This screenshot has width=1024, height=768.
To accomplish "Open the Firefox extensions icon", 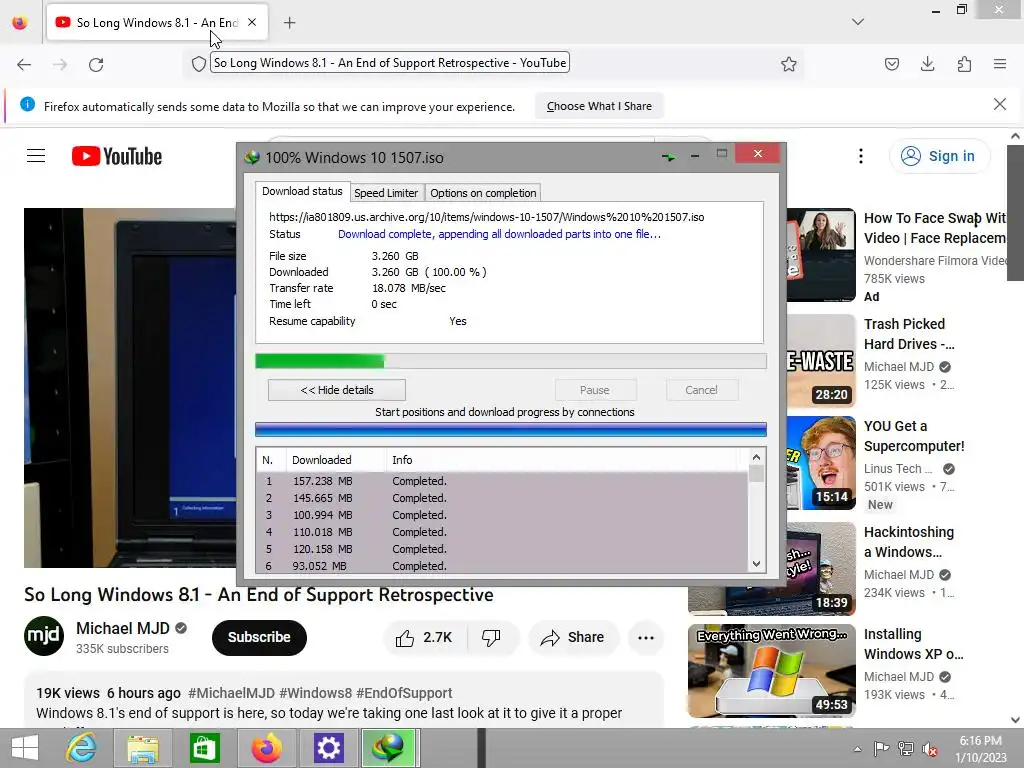I will click(x=964, y=64).
